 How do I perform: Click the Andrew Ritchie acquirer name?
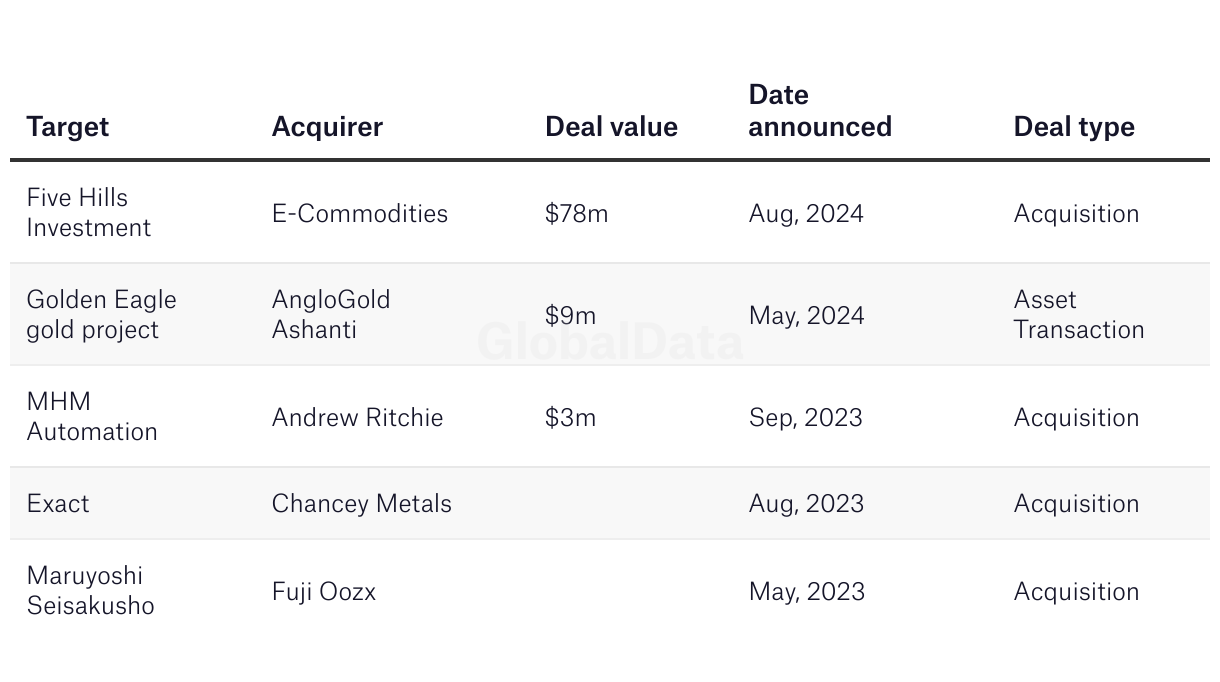pos(357,417)
